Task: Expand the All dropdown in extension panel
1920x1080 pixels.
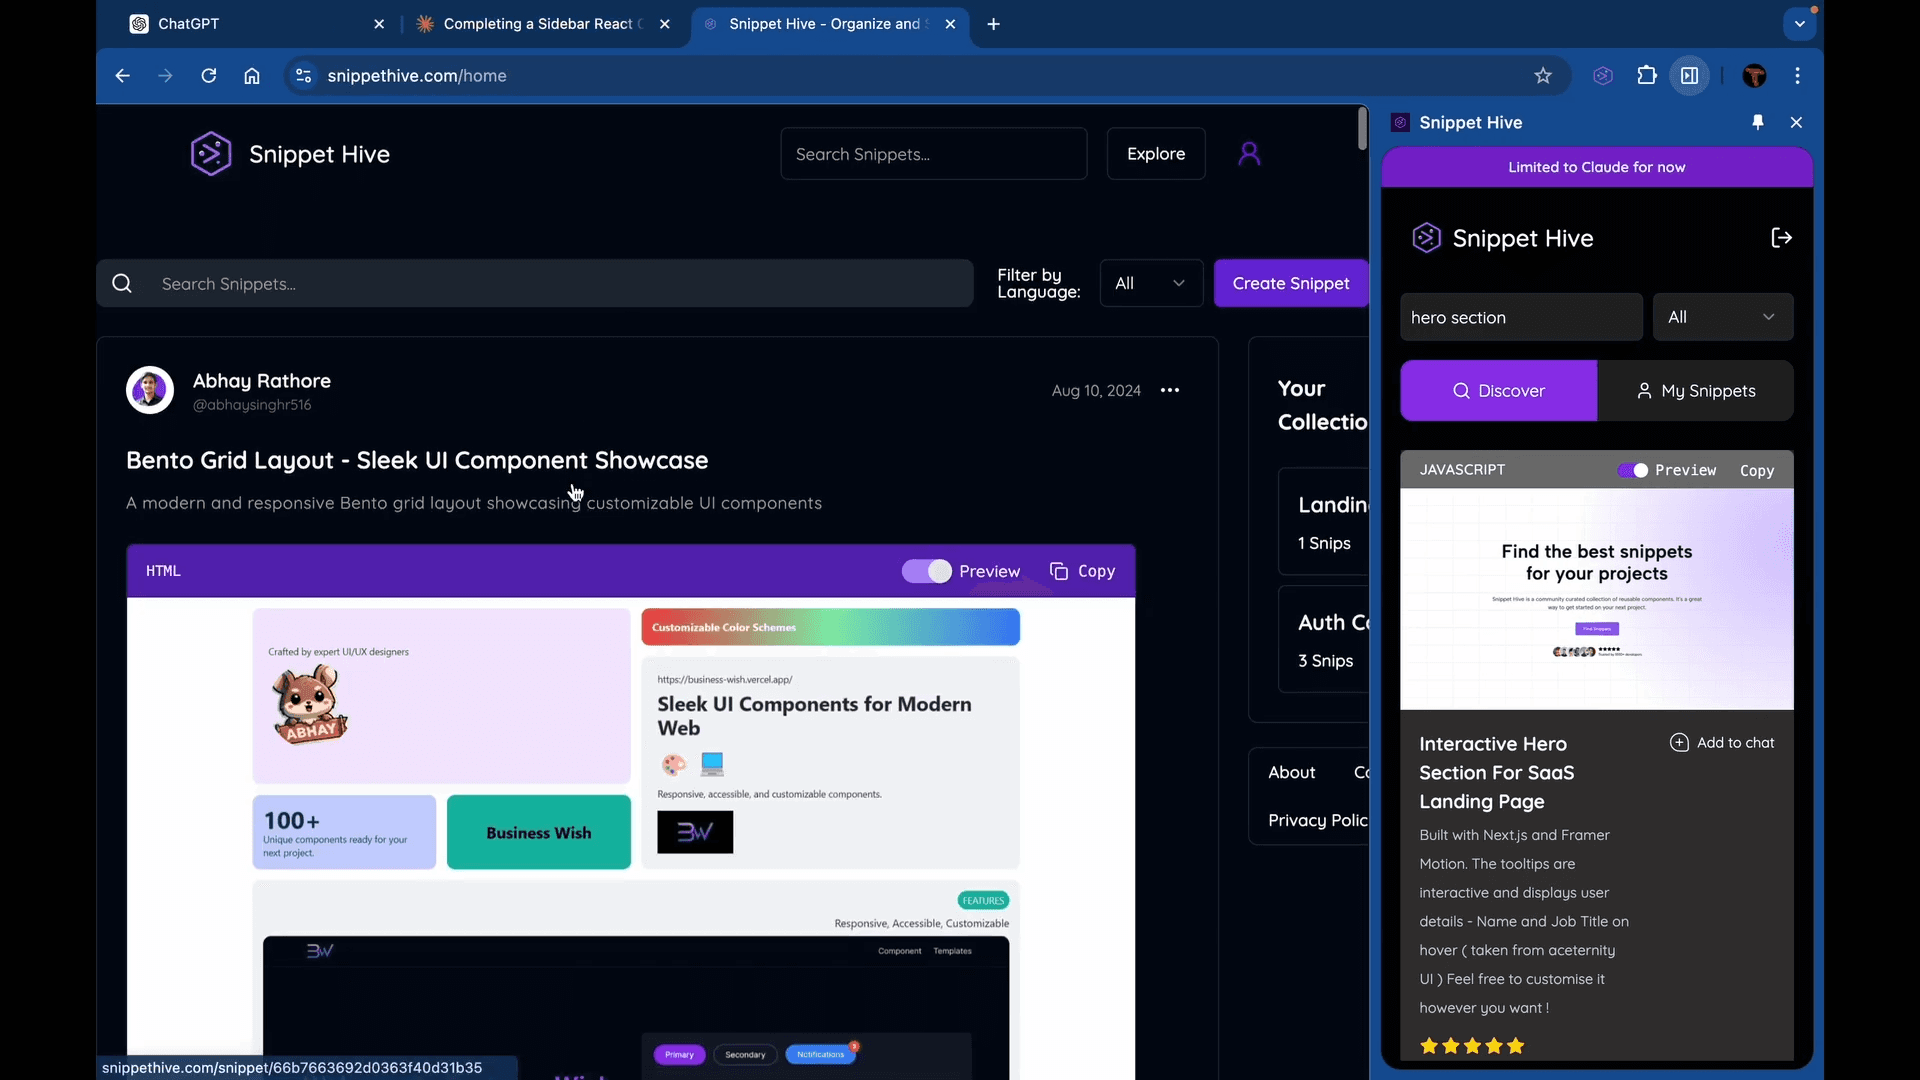Action: [x=1722, y=316]
